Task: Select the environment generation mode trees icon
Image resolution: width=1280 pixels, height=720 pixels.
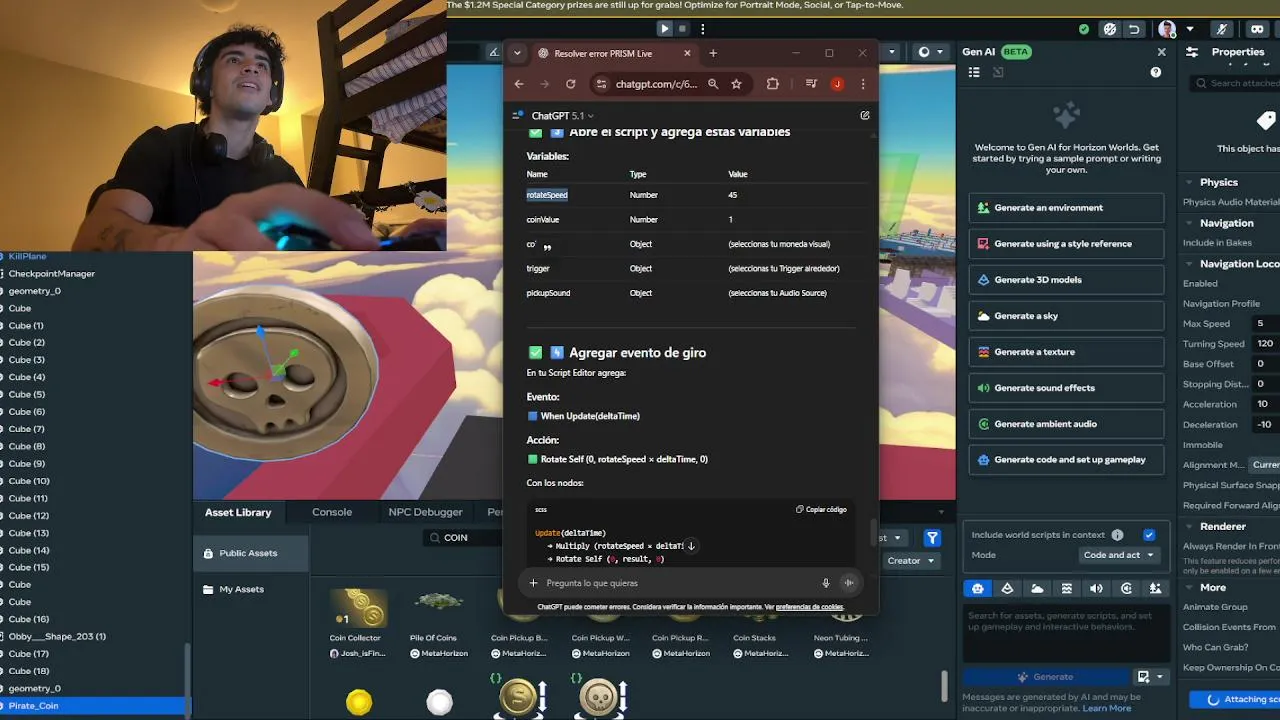Action: [x=1156, y=589]
